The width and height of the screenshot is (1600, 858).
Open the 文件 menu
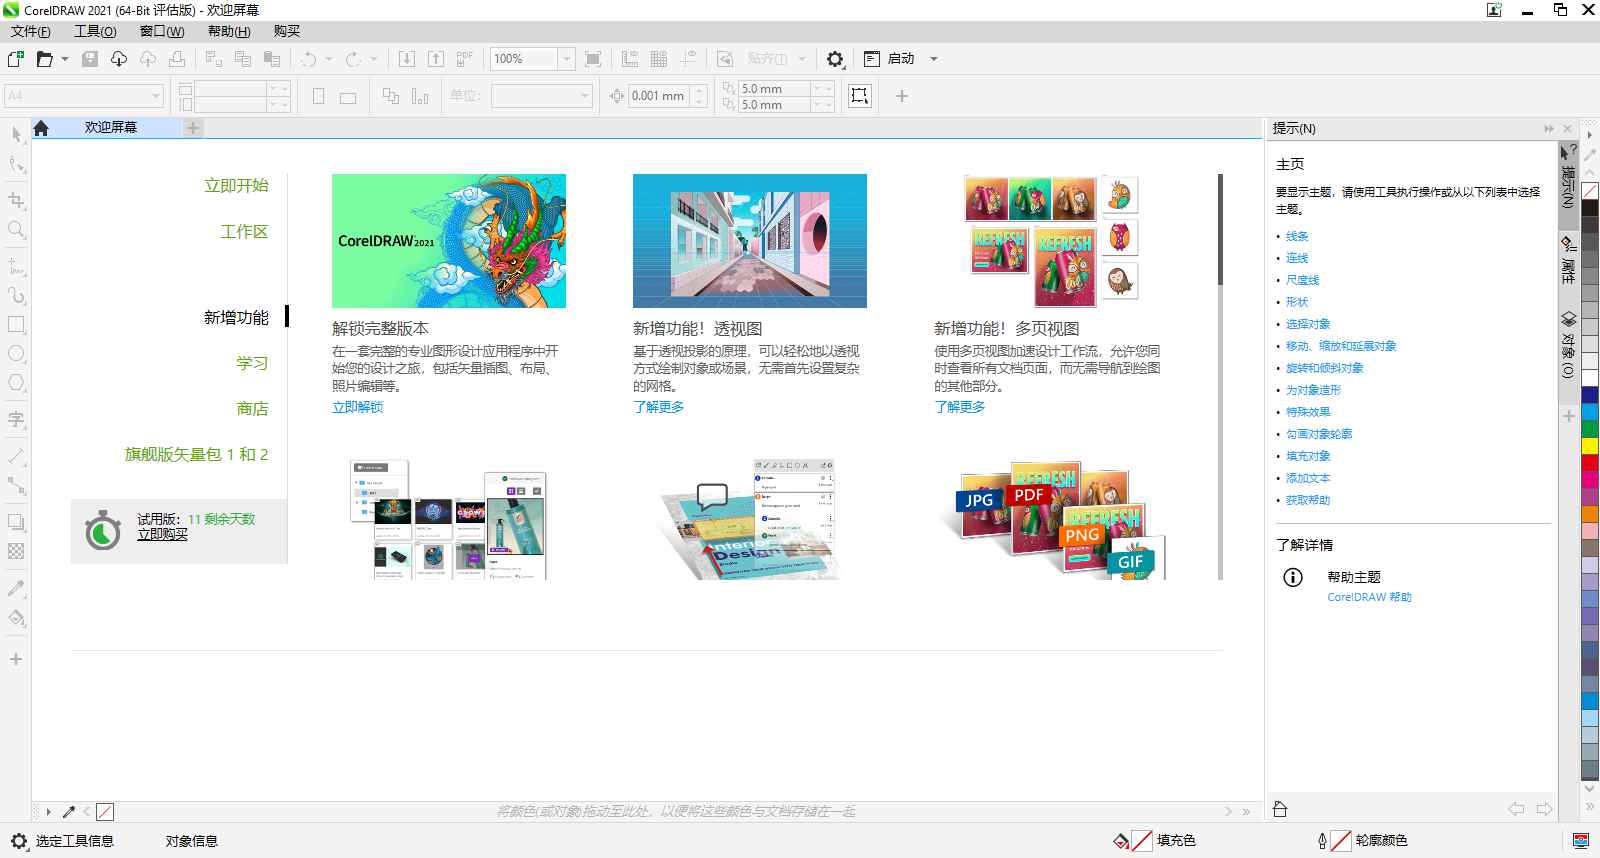(30, 31)
